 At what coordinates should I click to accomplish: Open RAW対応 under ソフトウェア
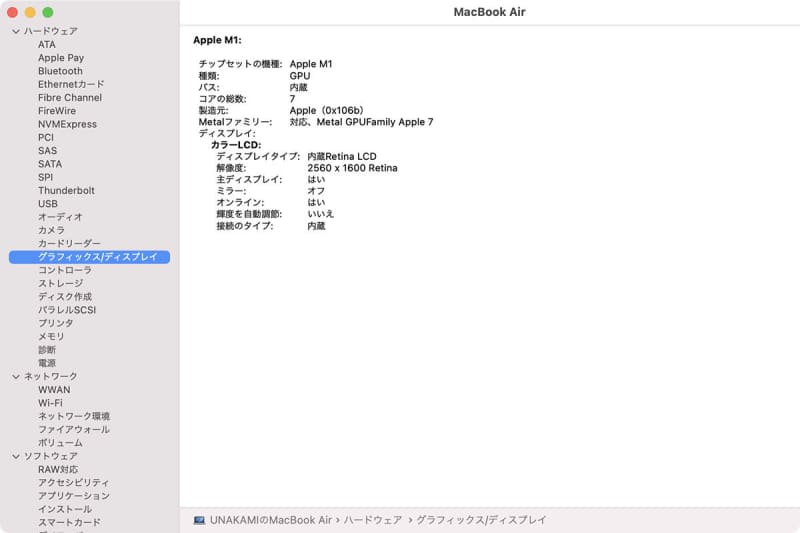pos(58,469)
